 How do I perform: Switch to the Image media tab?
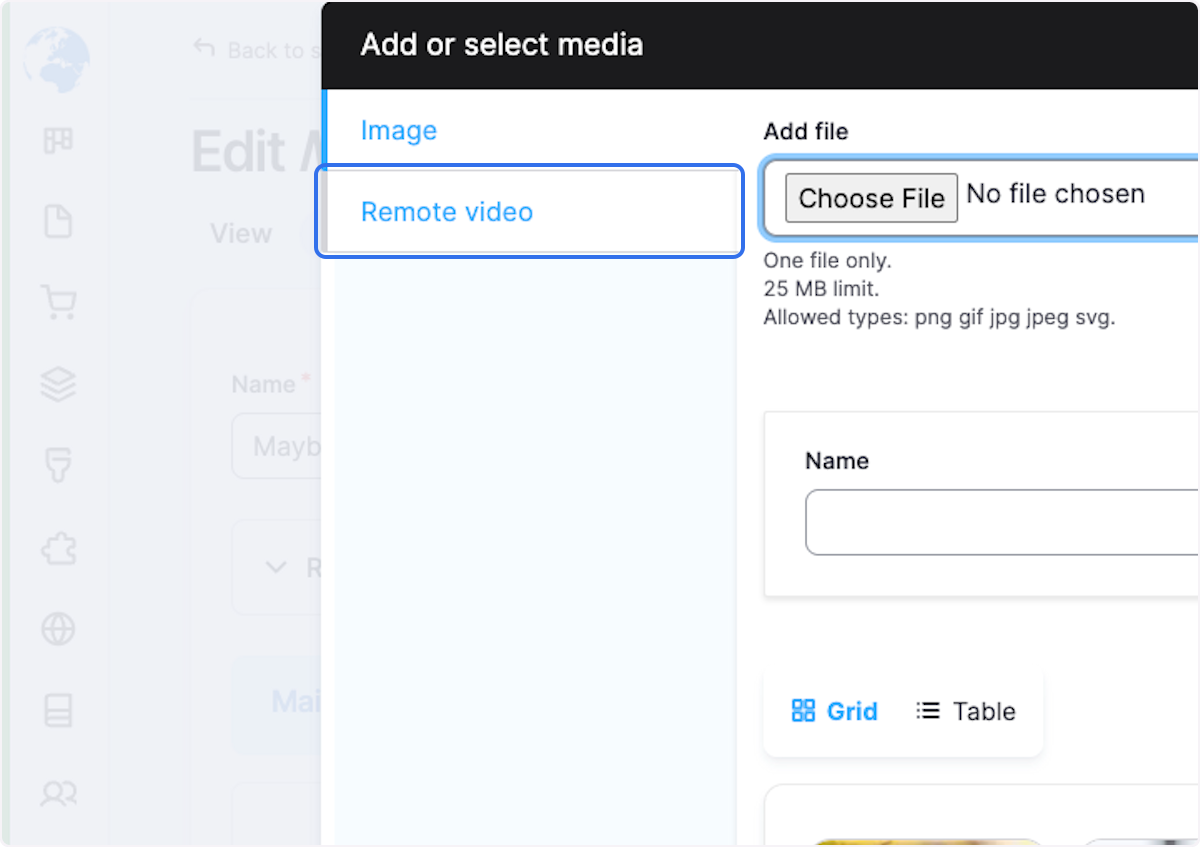[x=398, y=130]
